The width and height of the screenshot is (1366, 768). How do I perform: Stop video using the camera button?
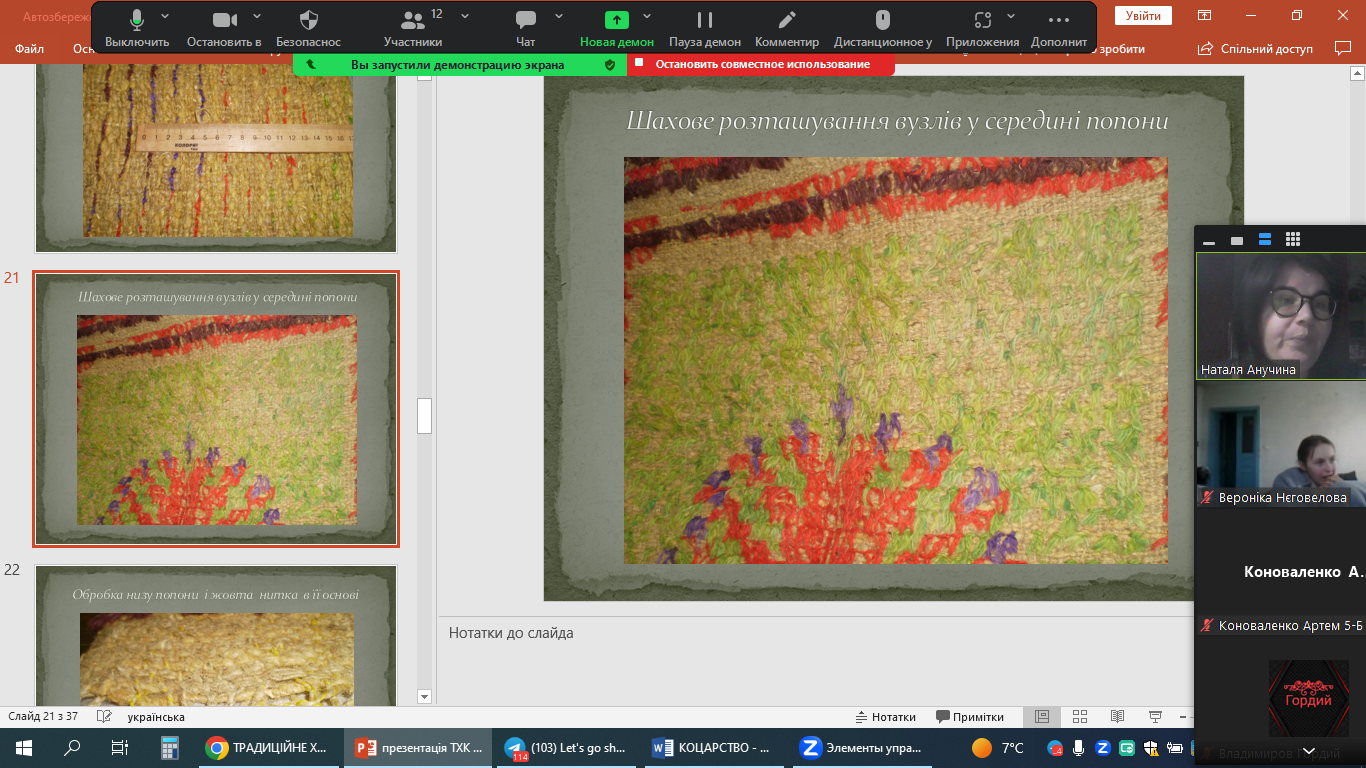click(224, 27)
